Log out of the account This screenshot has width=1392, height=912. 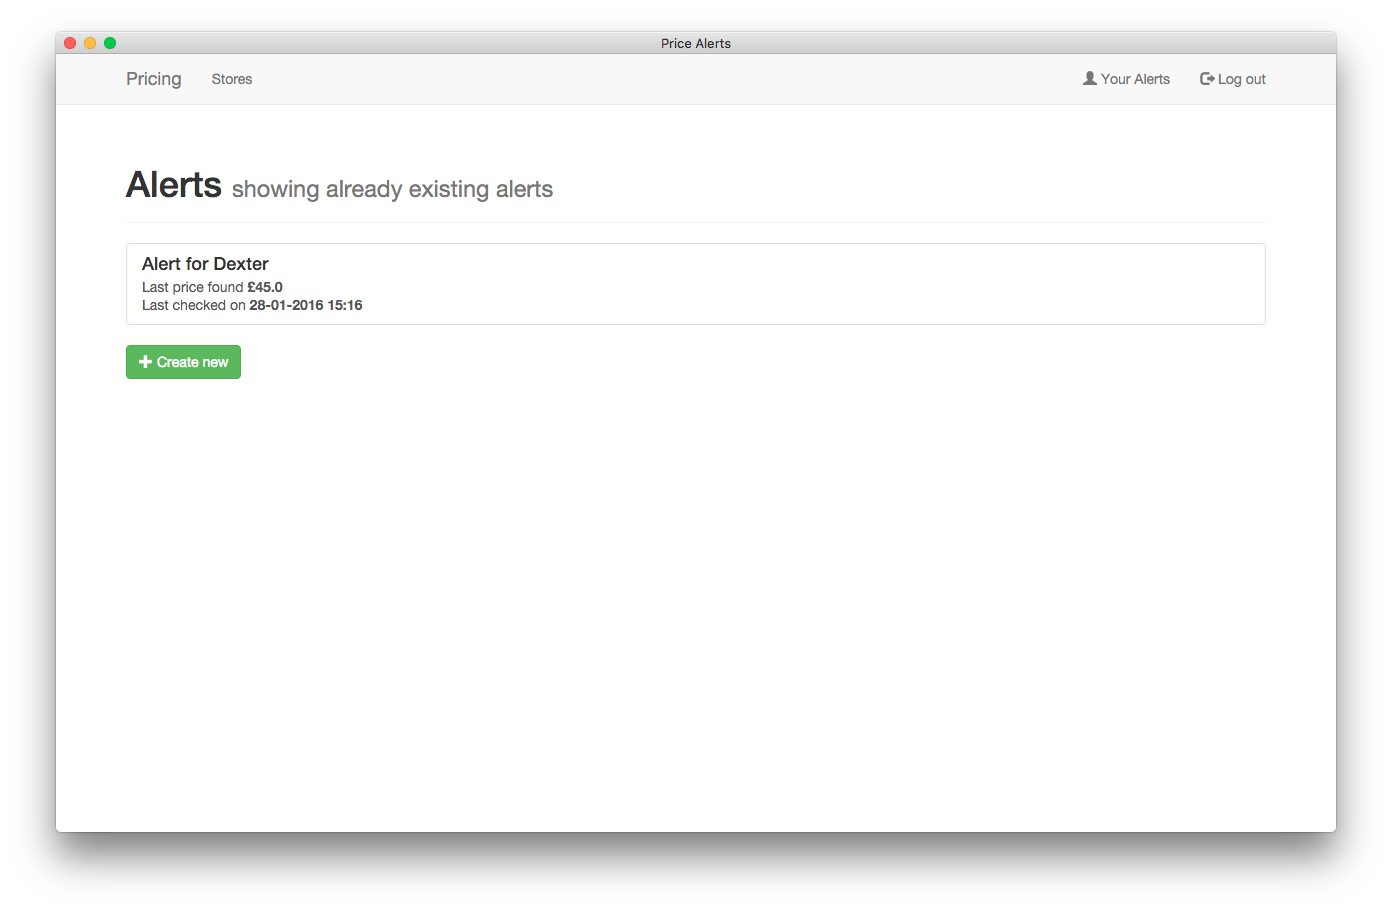tap(1233, 79)
